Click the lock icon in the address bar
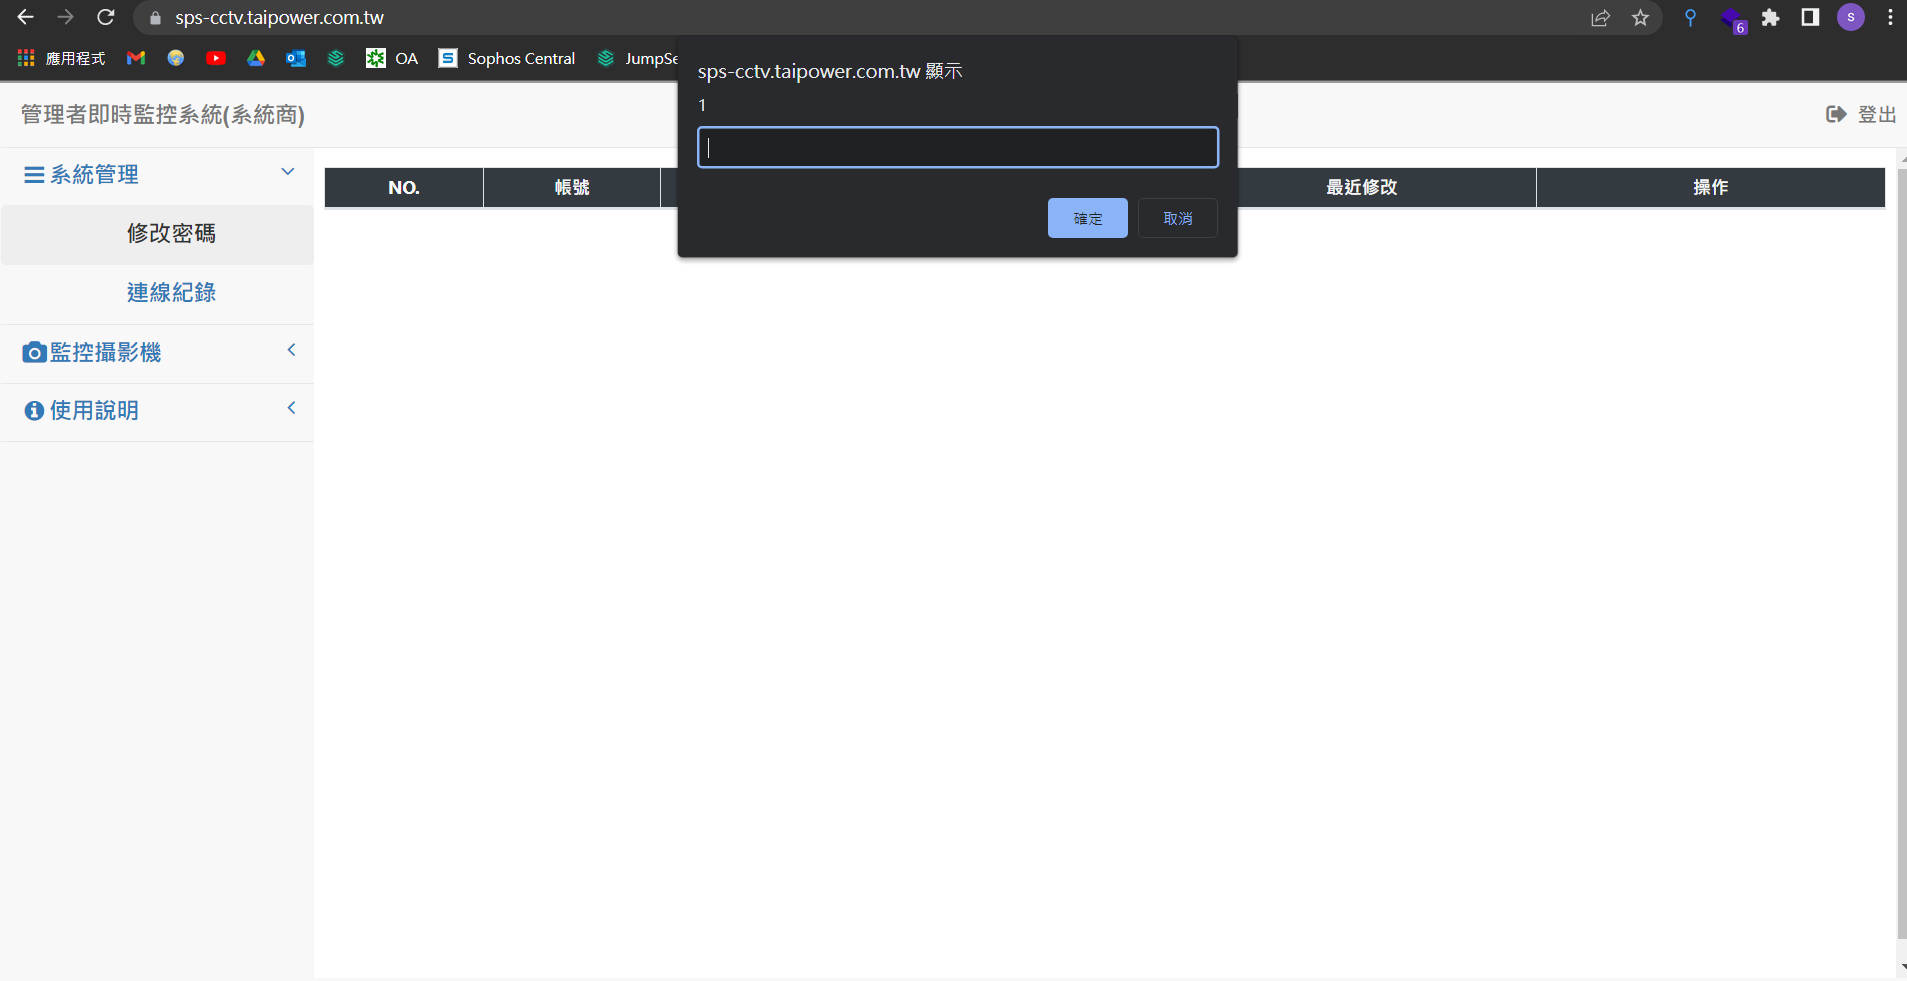1907x981 pixels. [155, 18]
